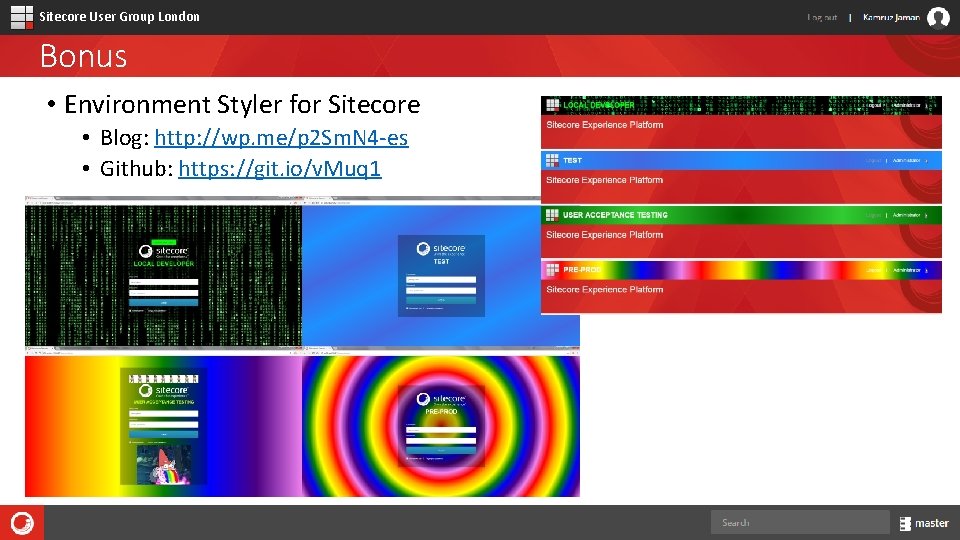Click the Sitecore User Group London title
960x540 pixels.
119,17
